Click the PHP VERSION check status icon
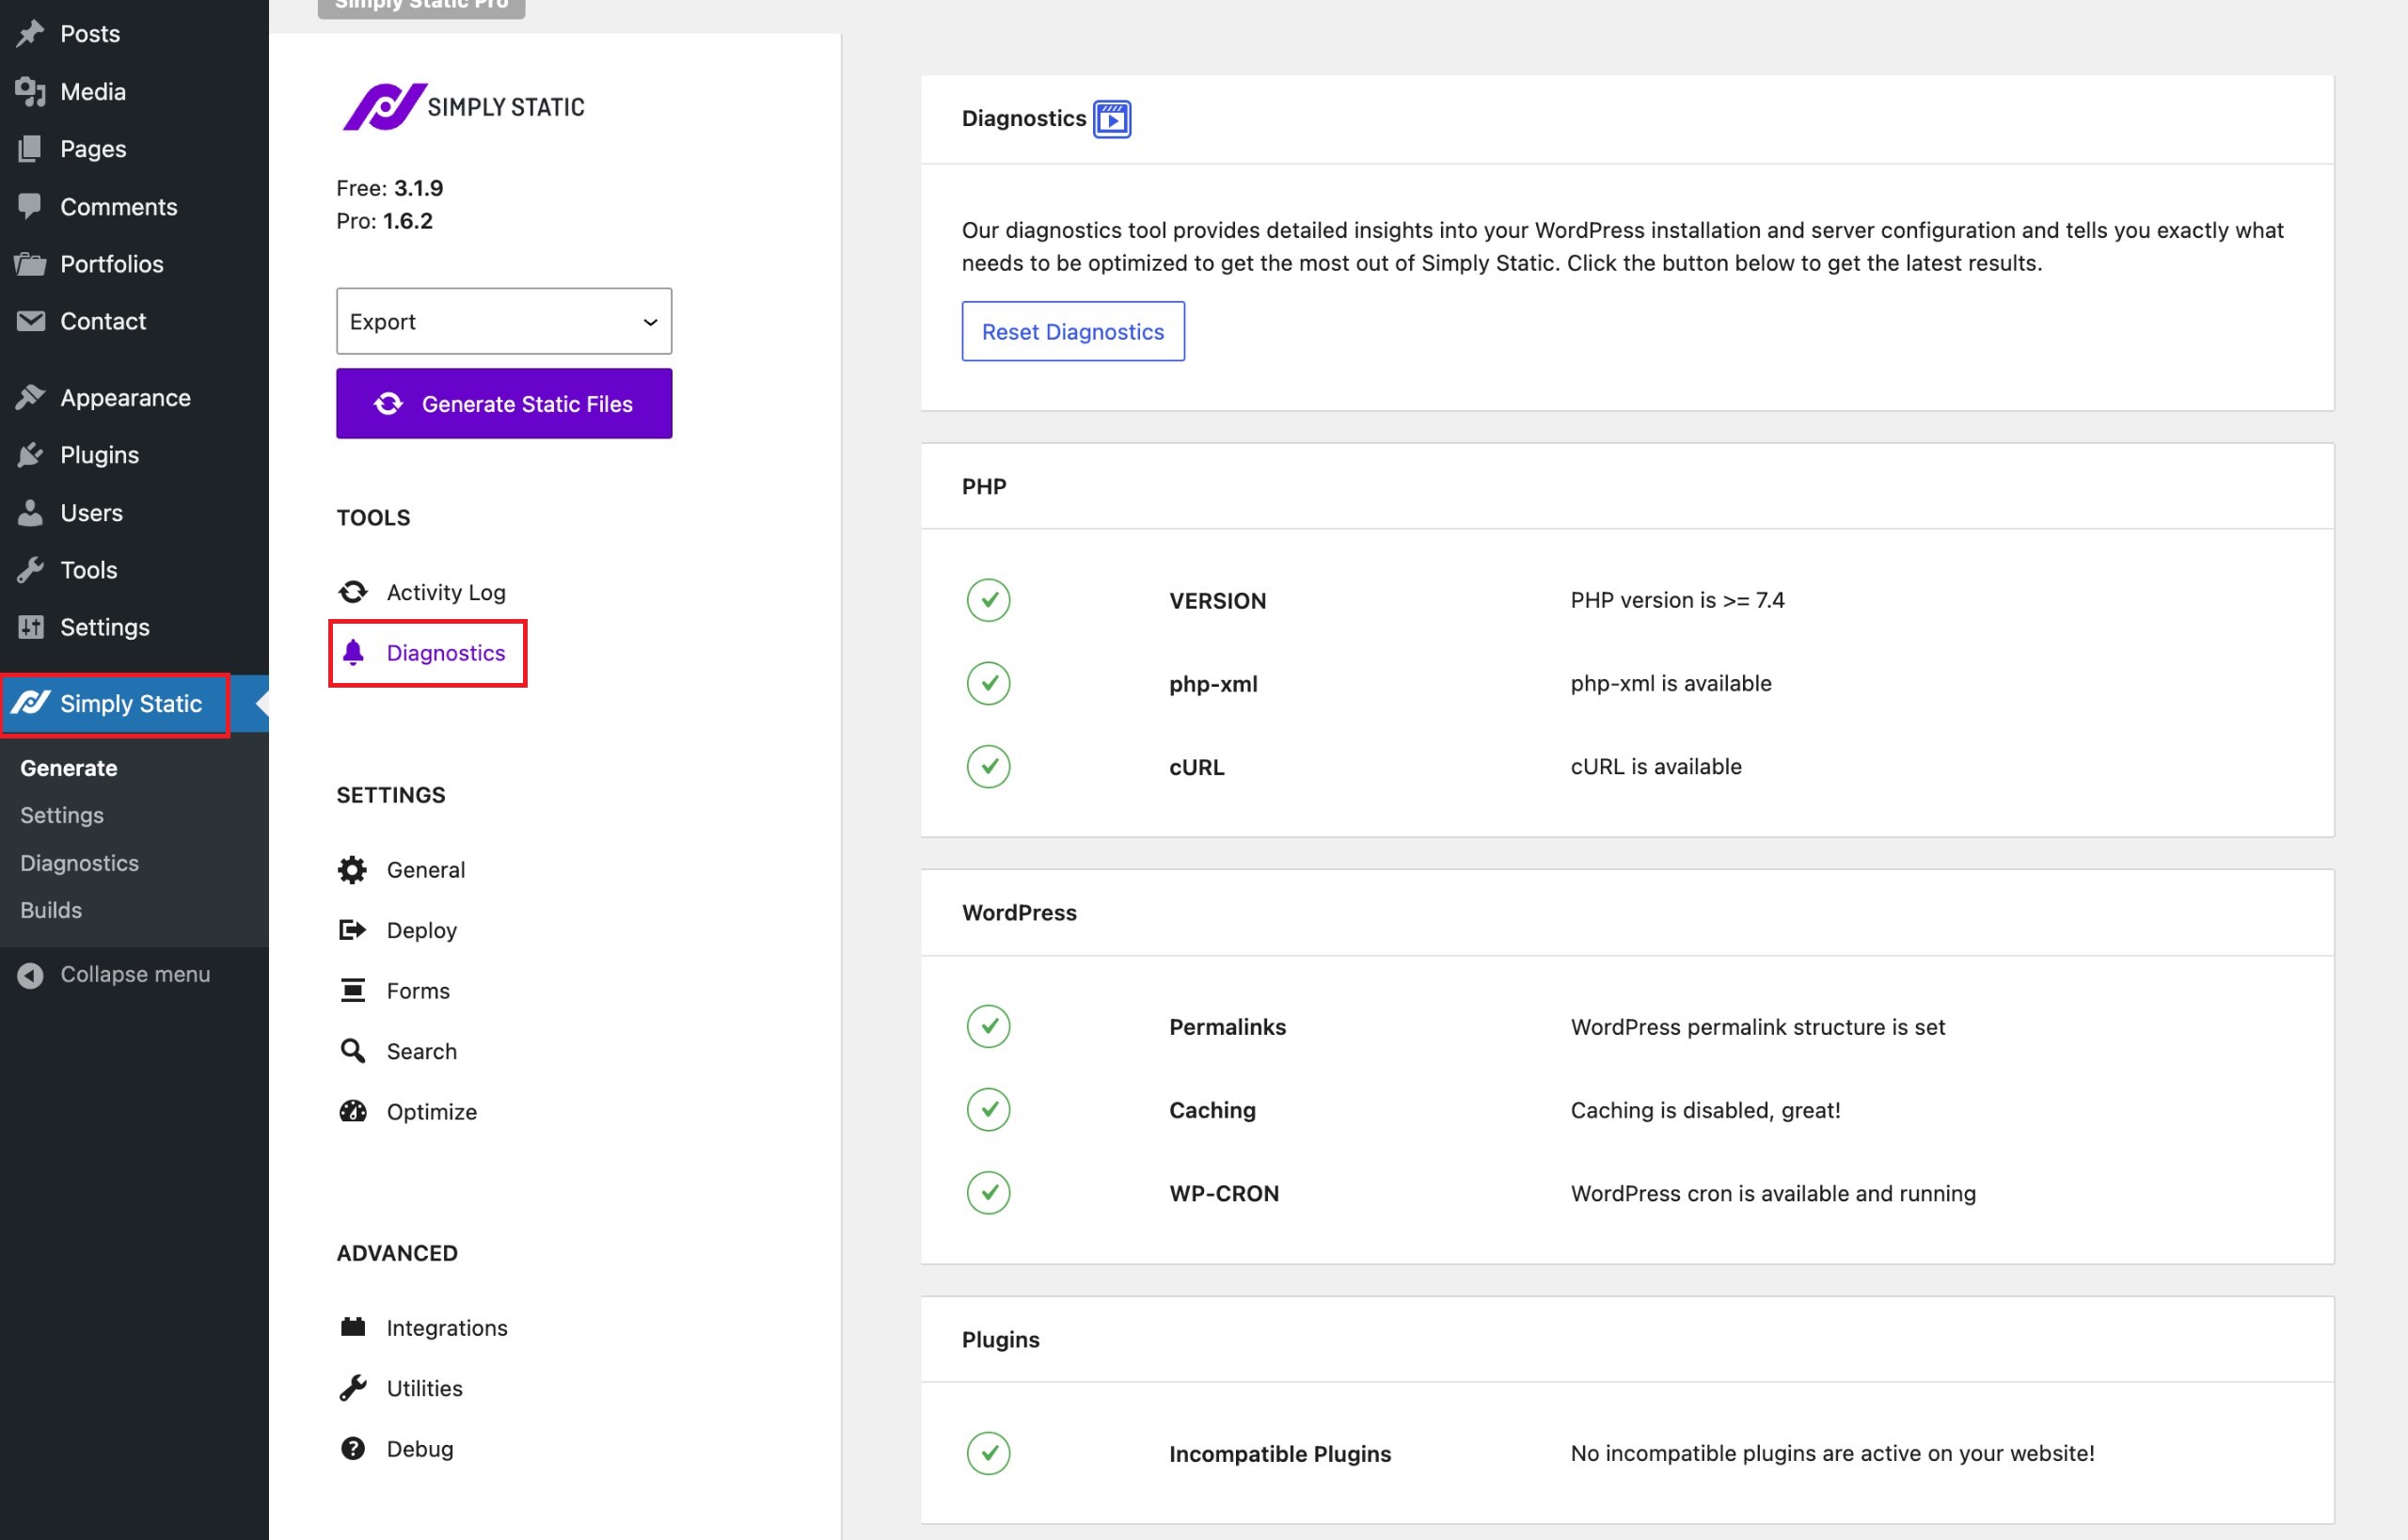This screenshot has width=2408, height=1540. pyautogui.click(x=988, y=600)
